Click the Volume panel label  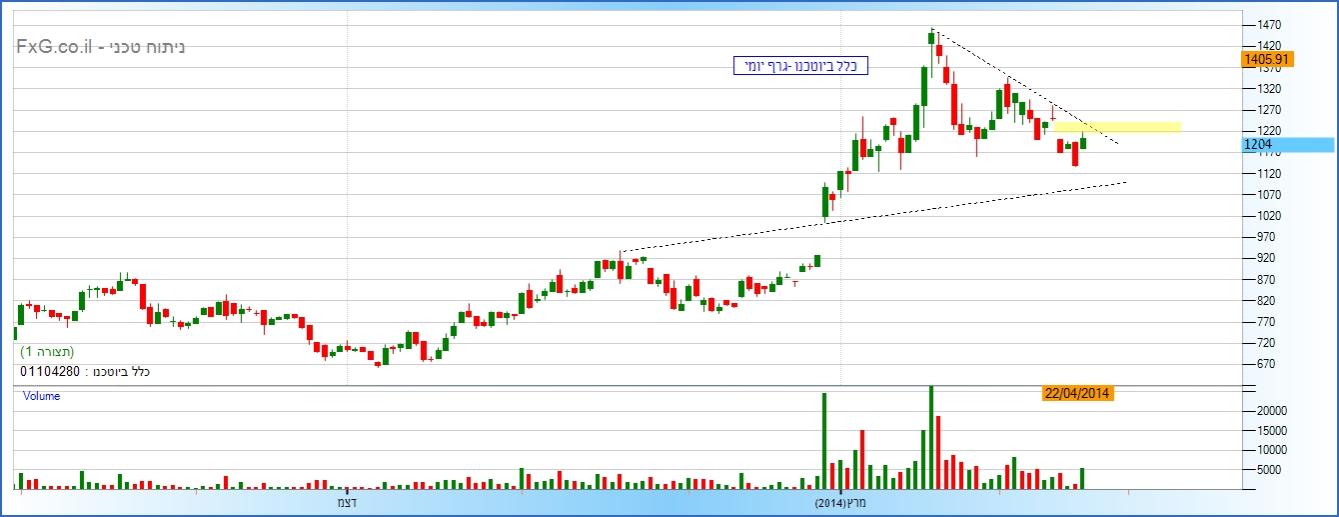[42, 396]
